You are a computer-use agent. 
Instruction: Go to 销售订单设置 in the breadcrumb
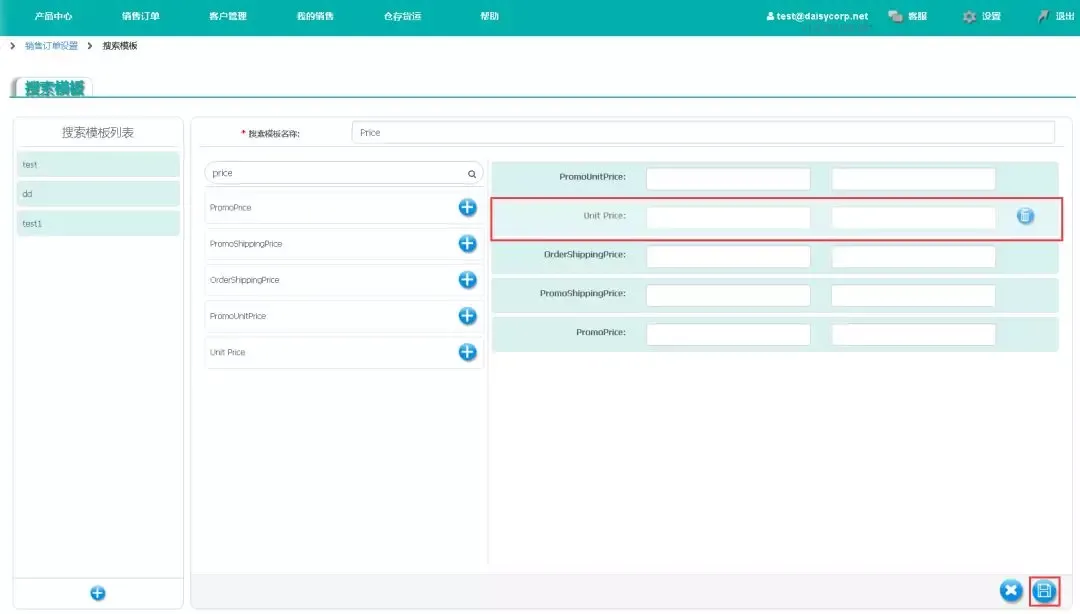[x=51, y=45]
